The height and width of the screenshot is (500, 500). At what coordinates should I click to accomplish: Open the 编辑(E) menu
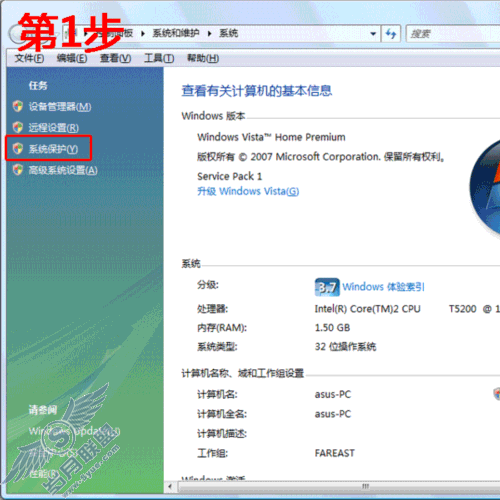point(72,58)
